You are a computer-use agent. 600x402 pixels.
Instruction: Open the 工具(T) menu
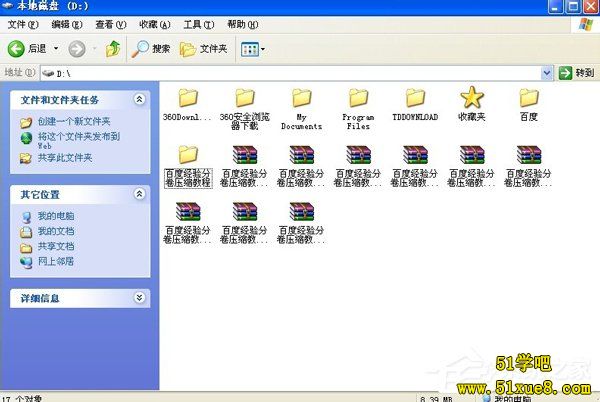pos(199,23)
